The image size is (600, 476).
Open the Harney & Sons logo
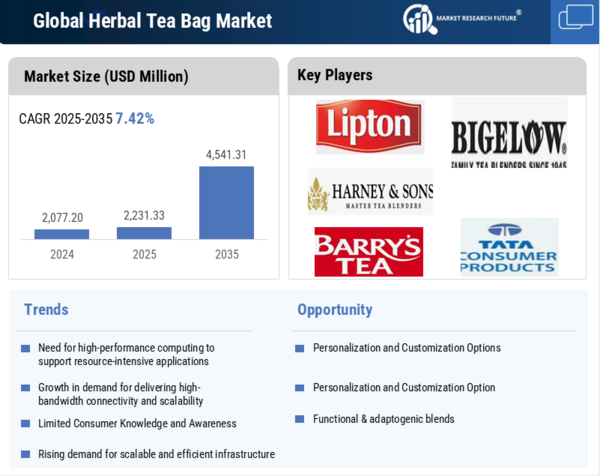point(370,192)
